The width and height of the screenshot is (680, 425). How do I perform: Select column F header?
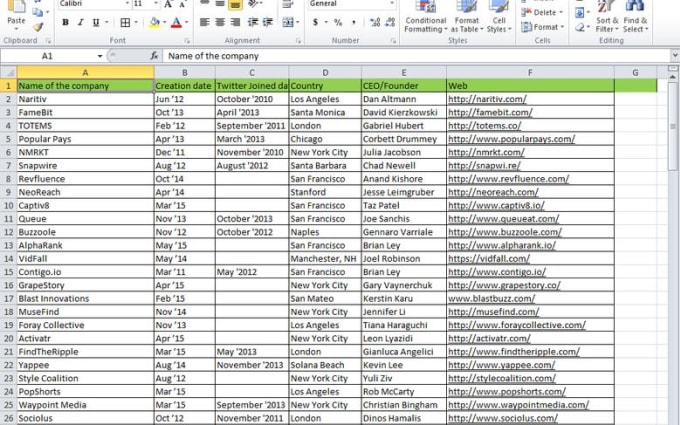(530, 72)
